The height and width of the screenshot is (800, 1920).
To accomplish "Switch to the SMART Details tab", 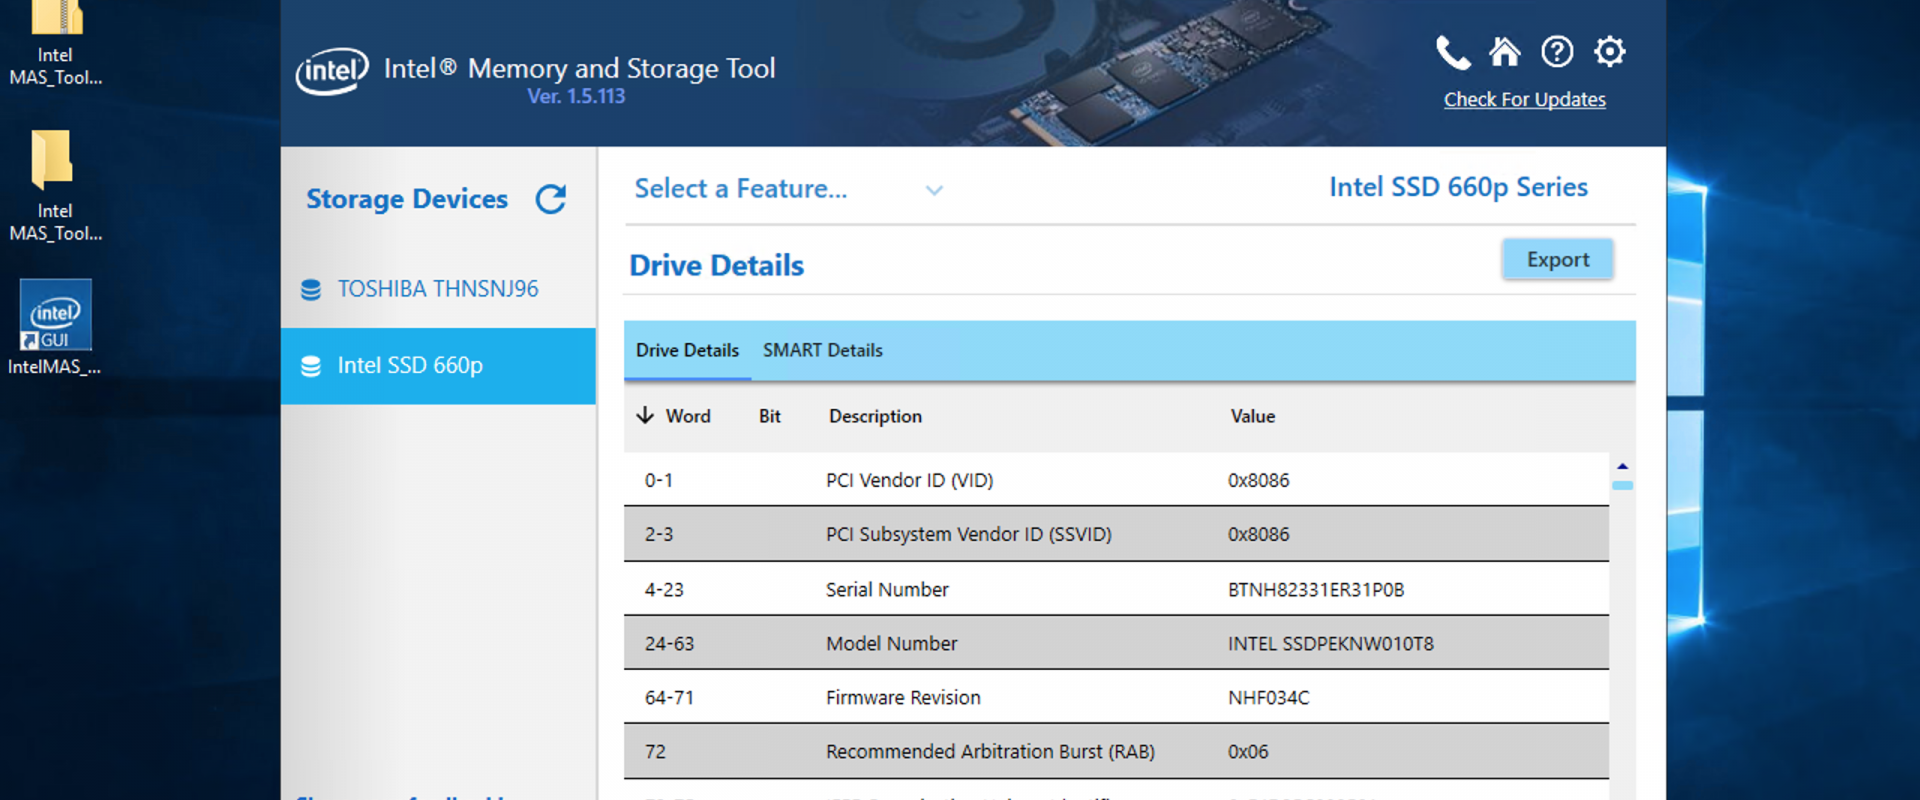I will click(x=823, y=350).
